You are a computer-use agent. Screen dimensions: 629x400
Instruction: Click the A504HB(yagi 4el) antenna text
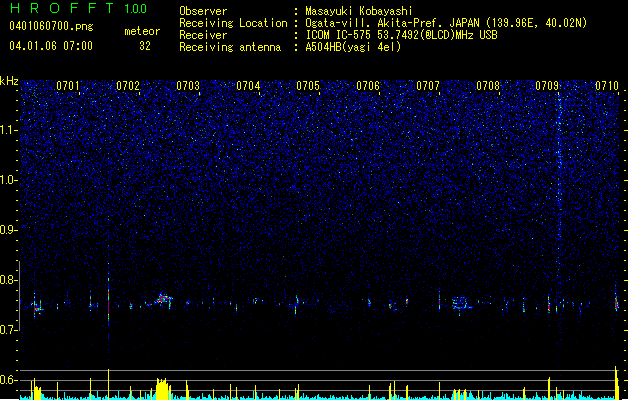point(353,47)
